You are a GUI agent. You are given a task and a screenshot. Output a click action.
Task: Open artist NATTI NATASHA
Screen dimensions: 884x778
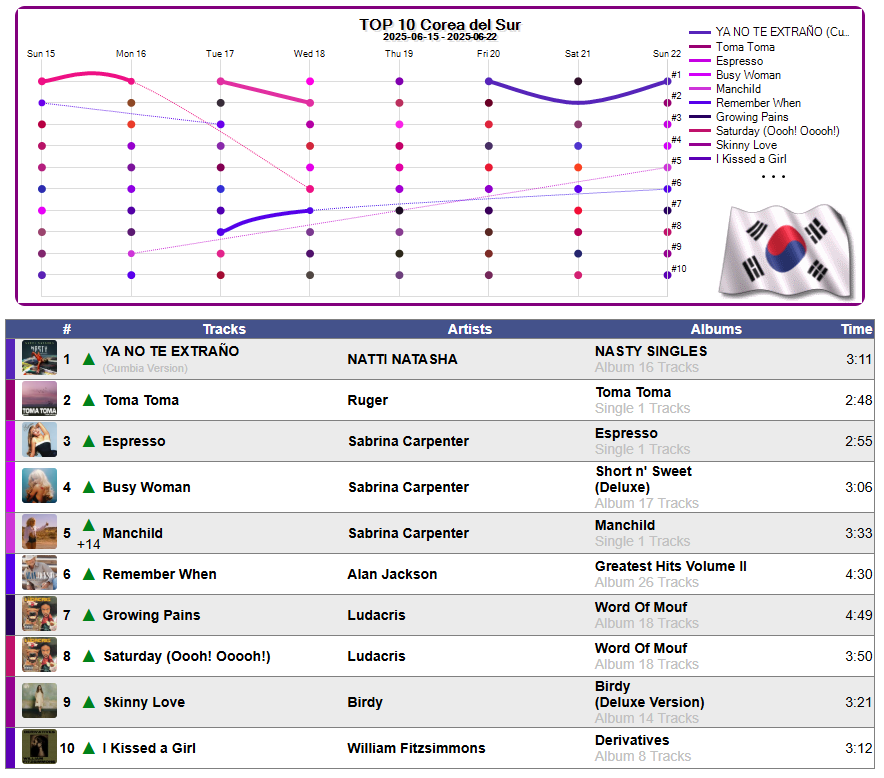pyautogui.click(x=402, y=359)
